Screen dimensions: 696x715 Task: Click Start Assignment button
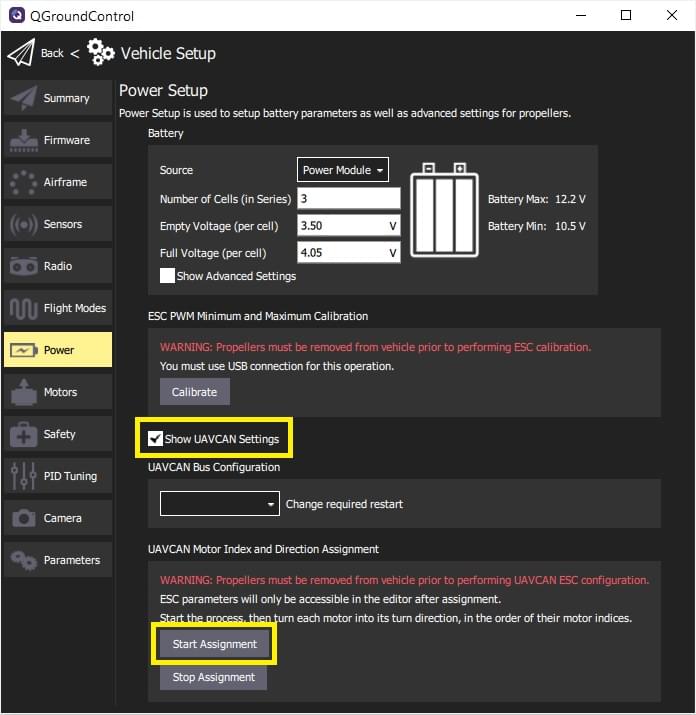(214, 644)
